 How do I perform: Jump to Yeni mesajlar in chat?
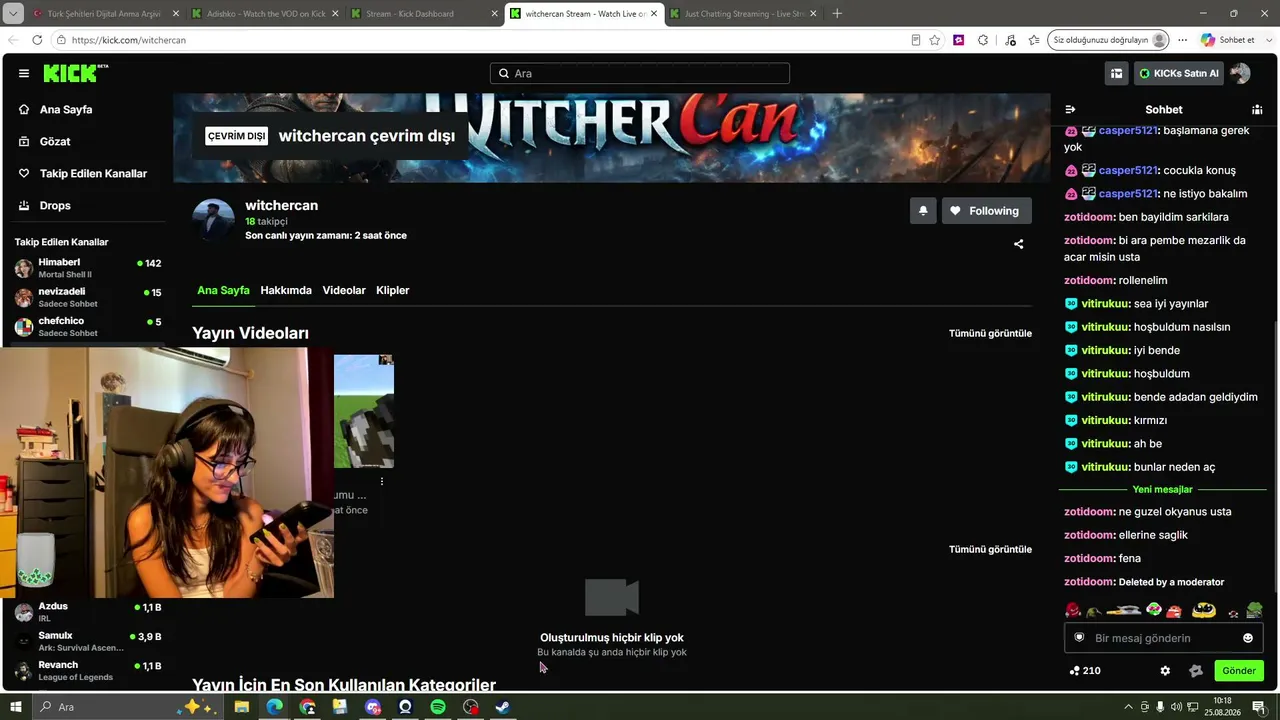coord(1162,489)
